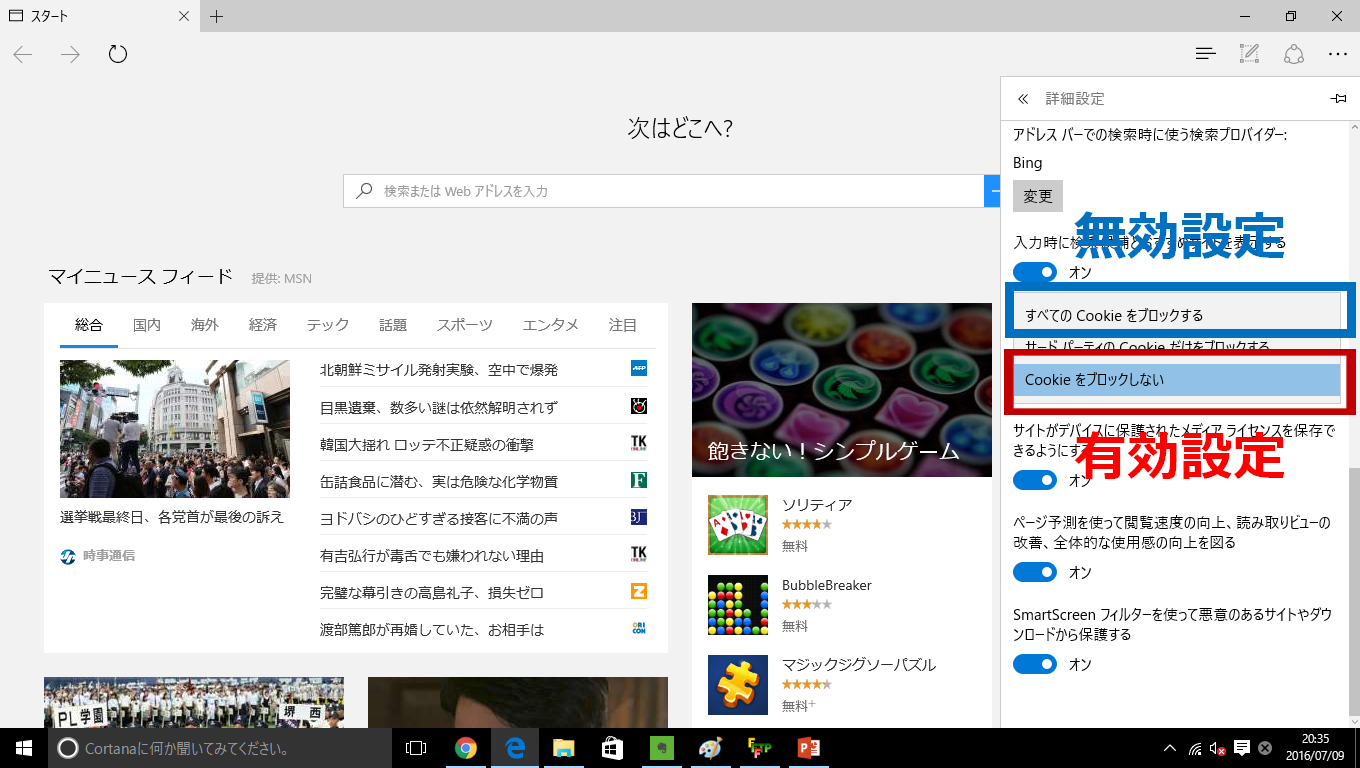Open File Explorer from the taskbar
The width and height of the screenshot is (1360, 768).
(564, 748)
